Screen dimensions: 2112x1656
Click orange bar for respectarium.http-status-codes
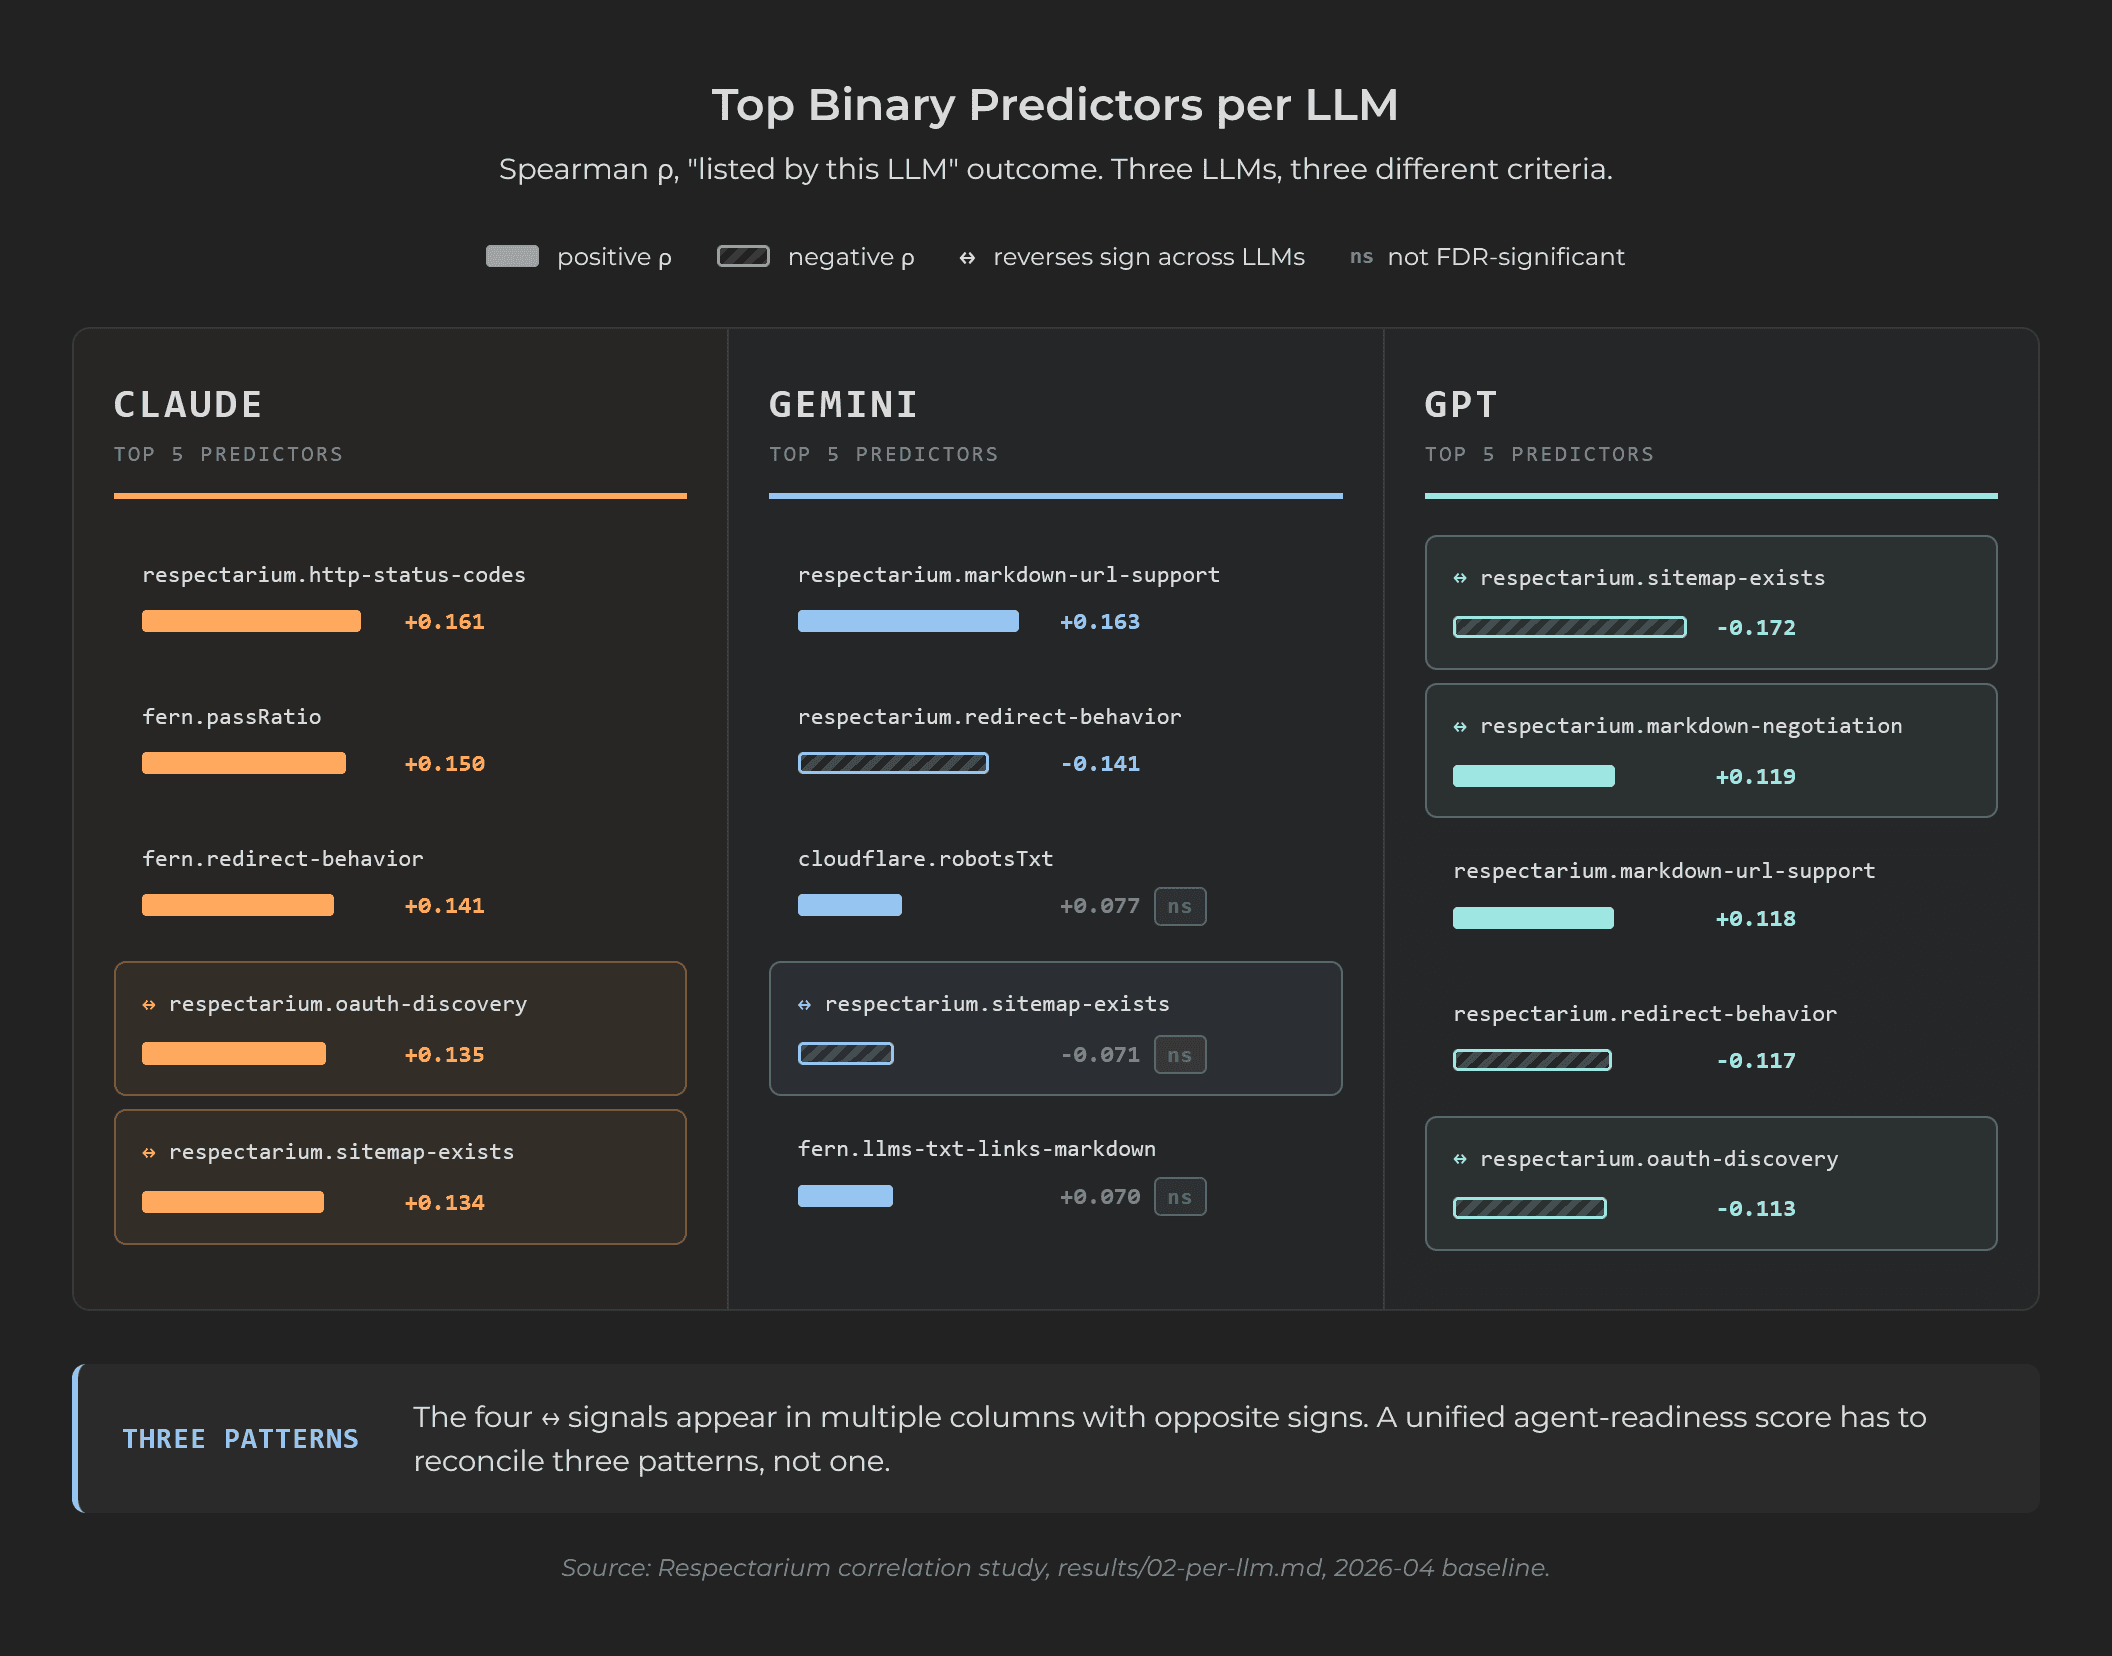[x=251, y=621]
